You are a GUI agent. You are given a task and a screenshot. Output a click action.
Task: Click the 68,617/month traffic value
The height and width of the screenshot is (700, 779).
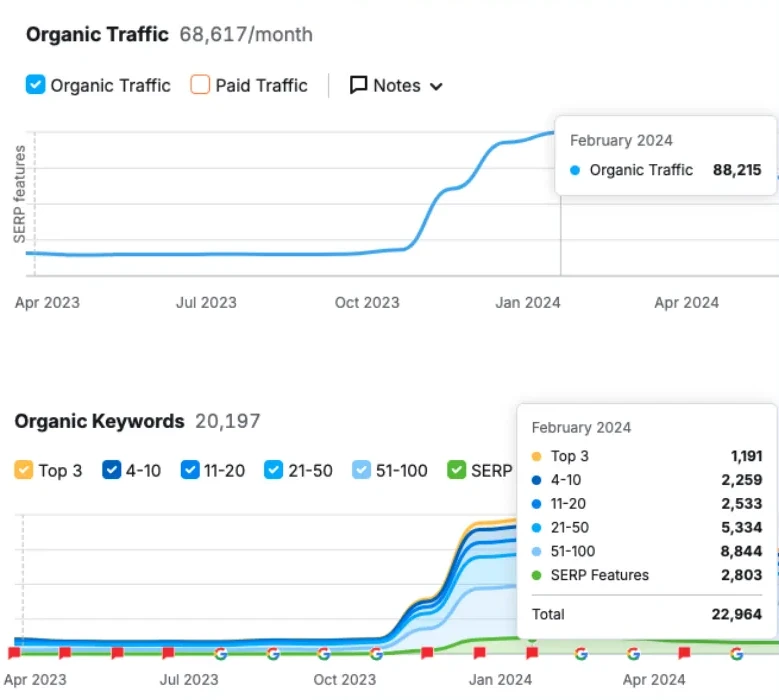(246, 34)
